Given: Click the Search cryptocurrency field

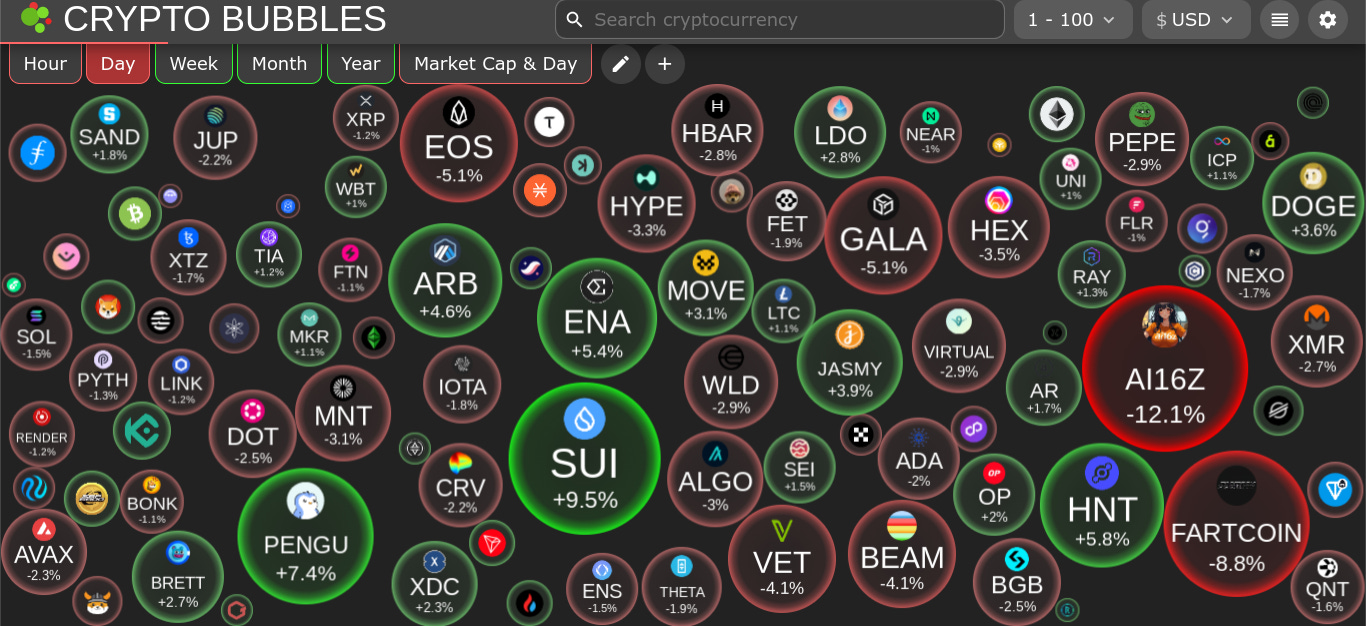Looking at the screenshot, I should tap(780, 19).
